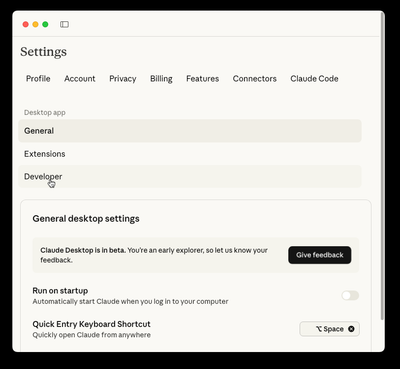
Task: Click the Quick Entry shortcut field
Action: click(x=329, y=329)
